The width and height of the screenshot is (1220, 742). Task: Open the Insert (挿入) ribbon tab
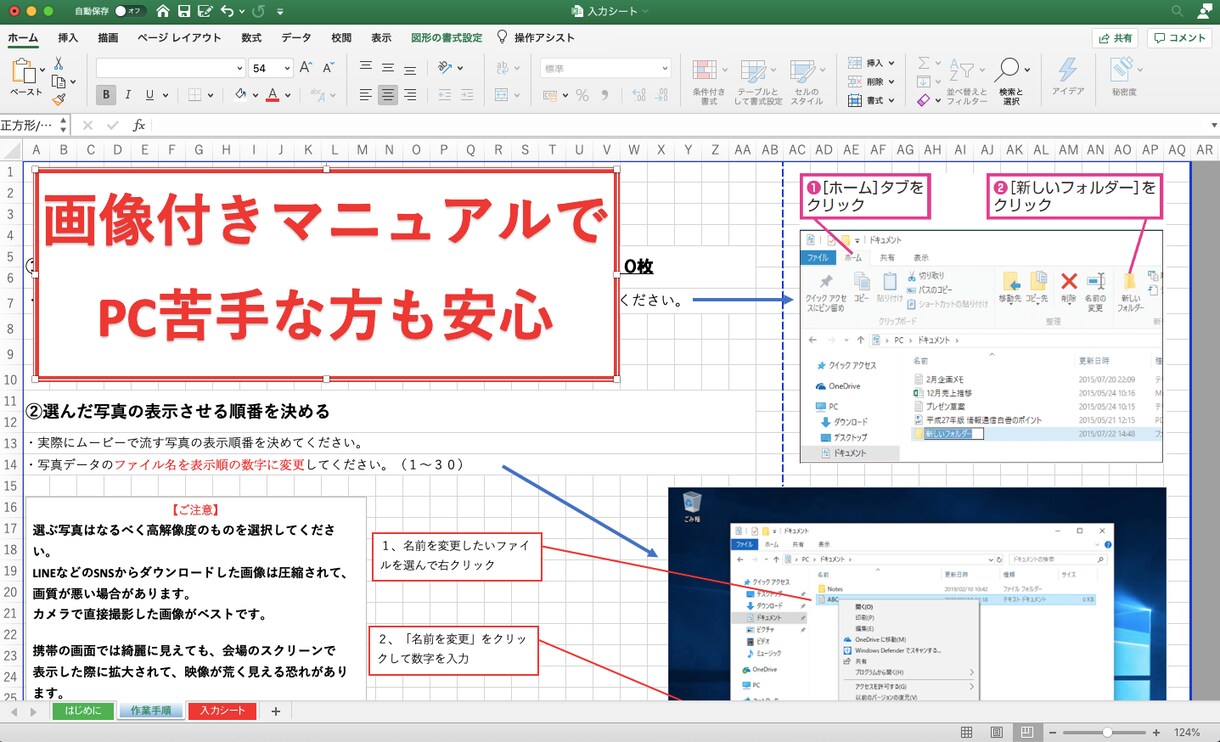pos(68,38)
